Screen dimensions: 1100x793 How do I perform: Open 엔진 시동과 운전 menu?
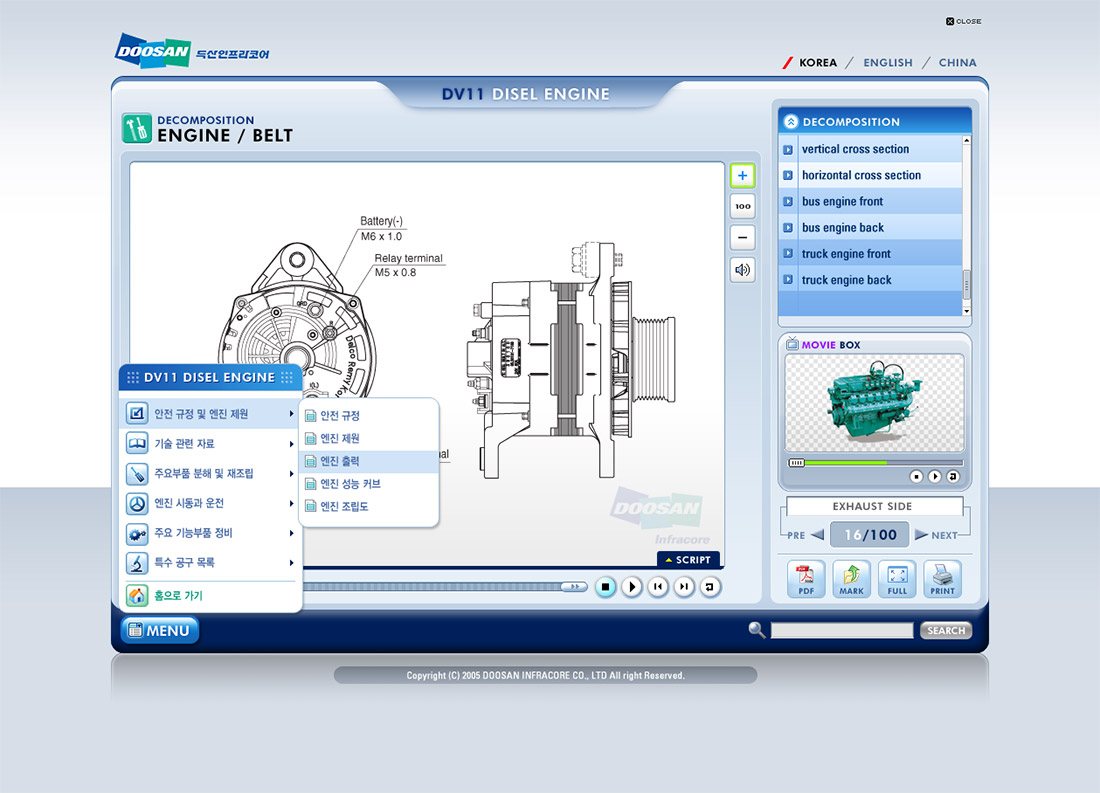tap(210, 503)
